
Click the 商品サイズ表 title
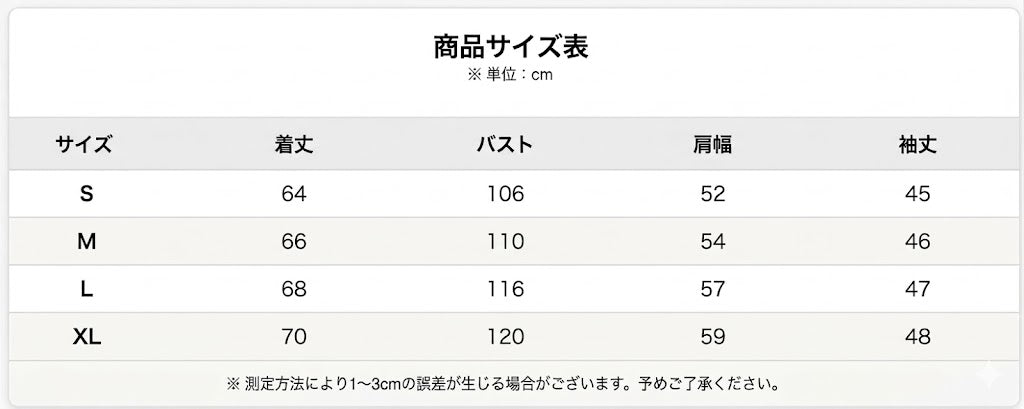511,47
